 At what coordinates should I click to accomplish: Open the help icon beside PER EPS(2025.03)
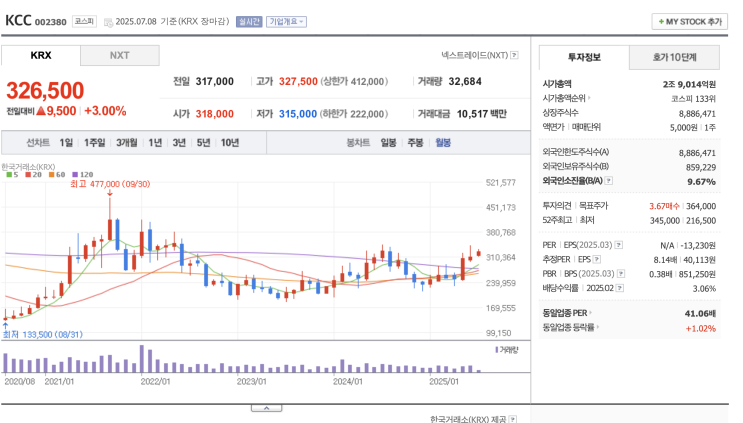[619, 245]
